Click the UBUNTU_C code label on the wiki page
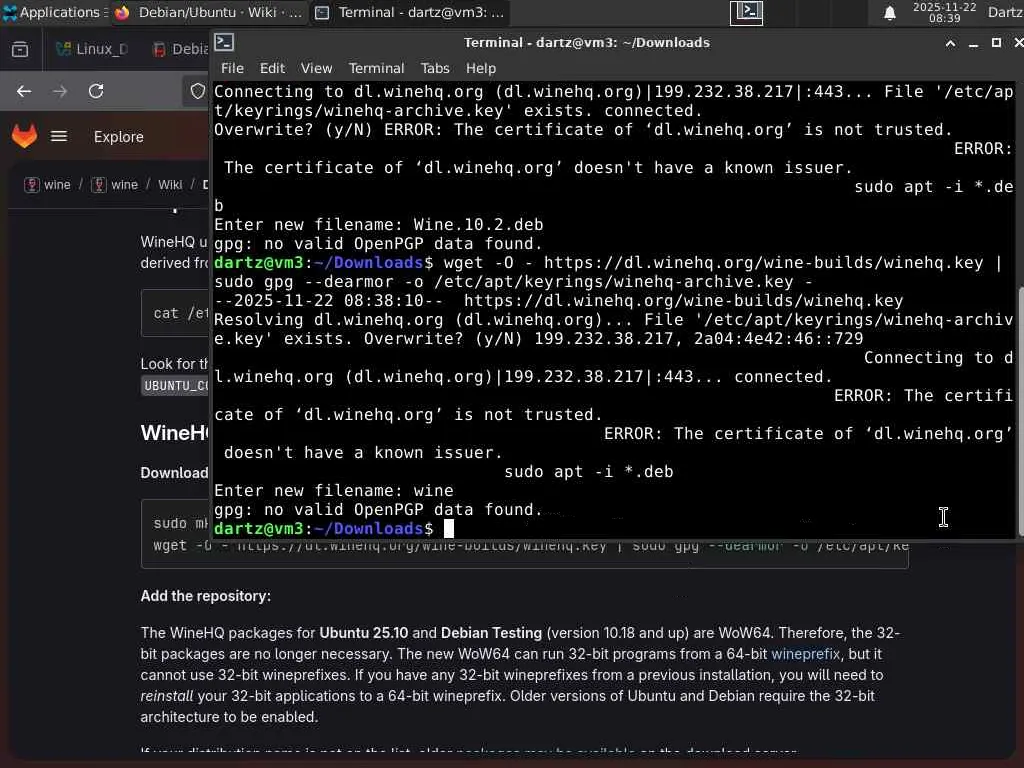Viewport: 1024px width, 768px height. (x=175, y=385)
